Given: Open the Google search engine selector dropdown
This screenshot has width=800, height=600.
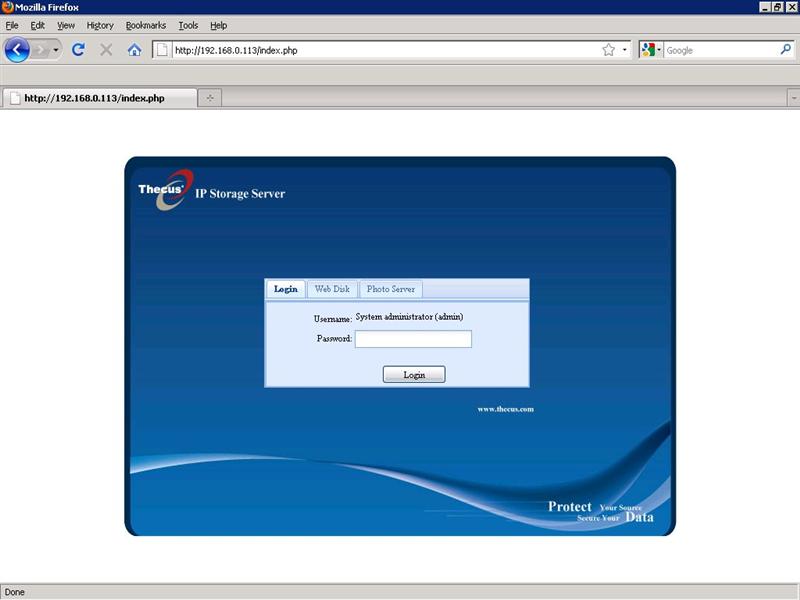Looking at the screenshot, I should coord(652,50).
